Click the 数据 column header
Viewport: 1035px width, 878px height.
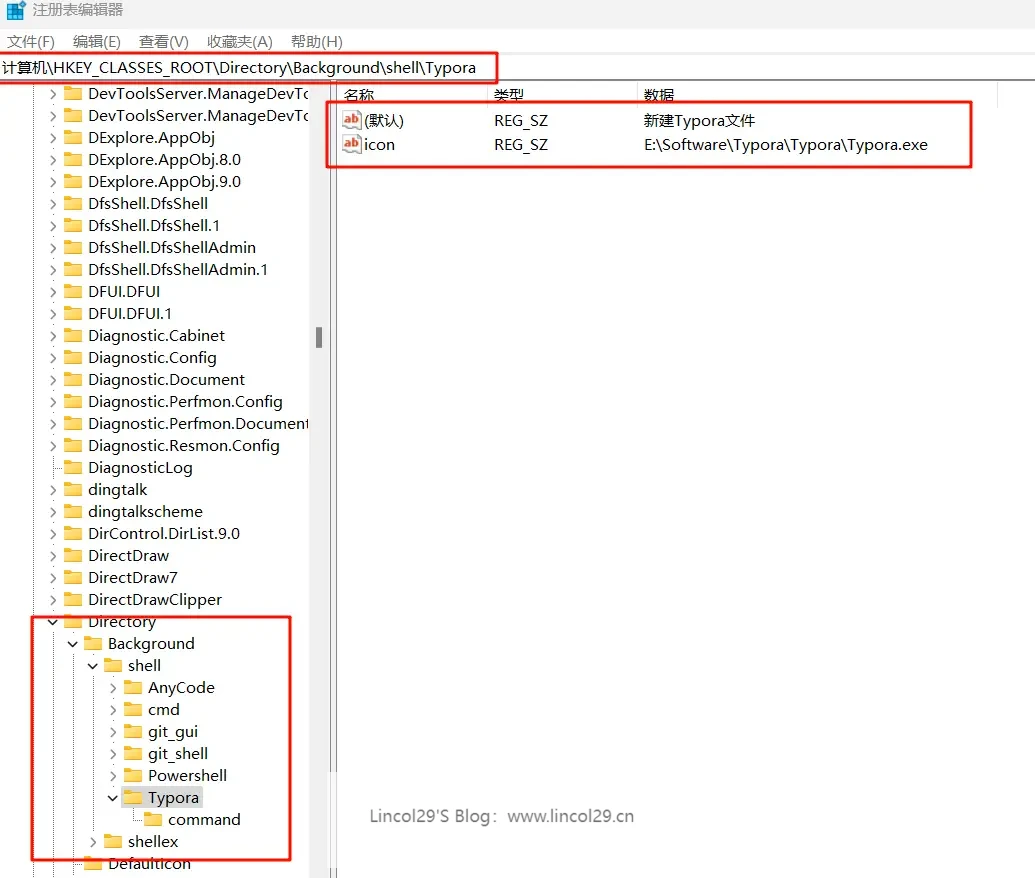click(659, 95)
